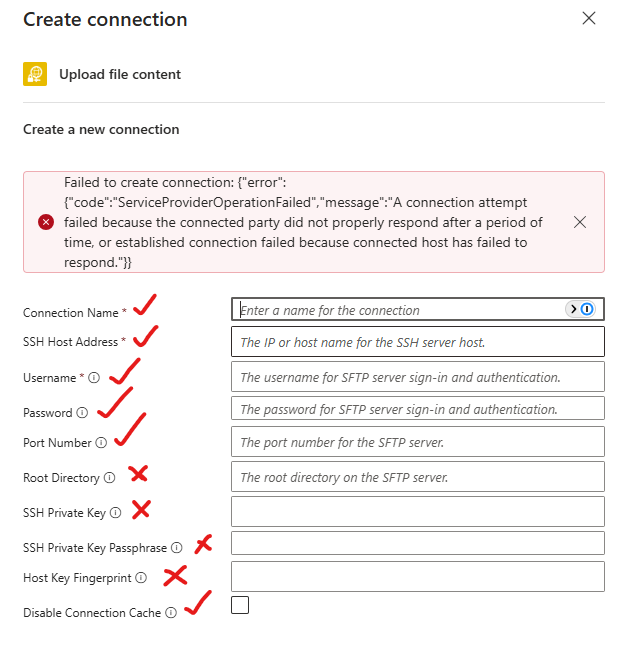
Task: Click the SSH Private Key Passphrase info icon
Action: 176,547
